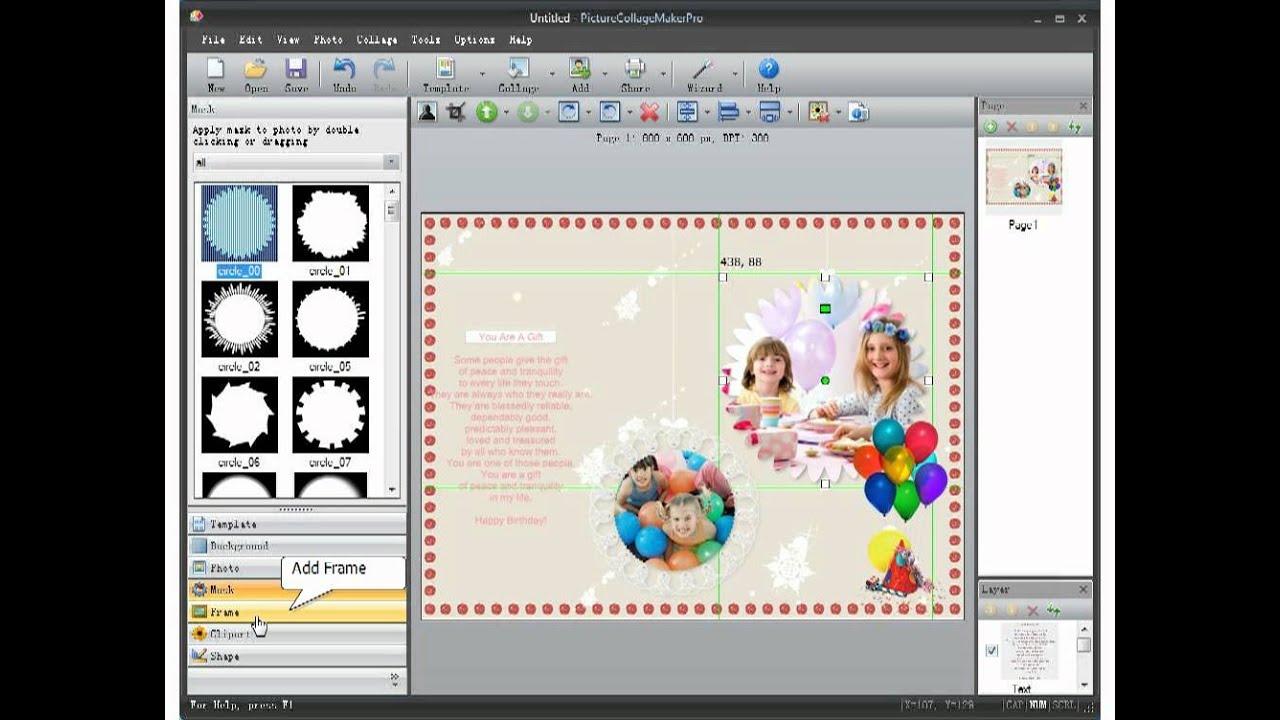This screenshot has height=720, width=1280.
Task: Click the align center icon
Action: tap(688, 112)
